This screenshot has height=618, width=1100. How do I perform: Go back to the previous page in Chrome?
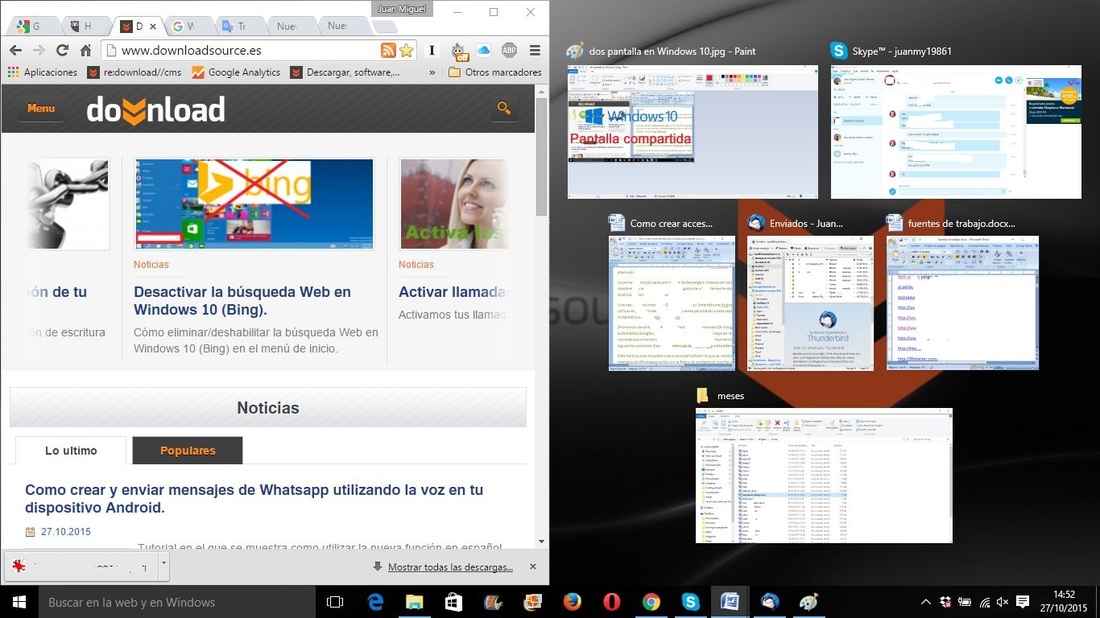click(x=15, y=50)
